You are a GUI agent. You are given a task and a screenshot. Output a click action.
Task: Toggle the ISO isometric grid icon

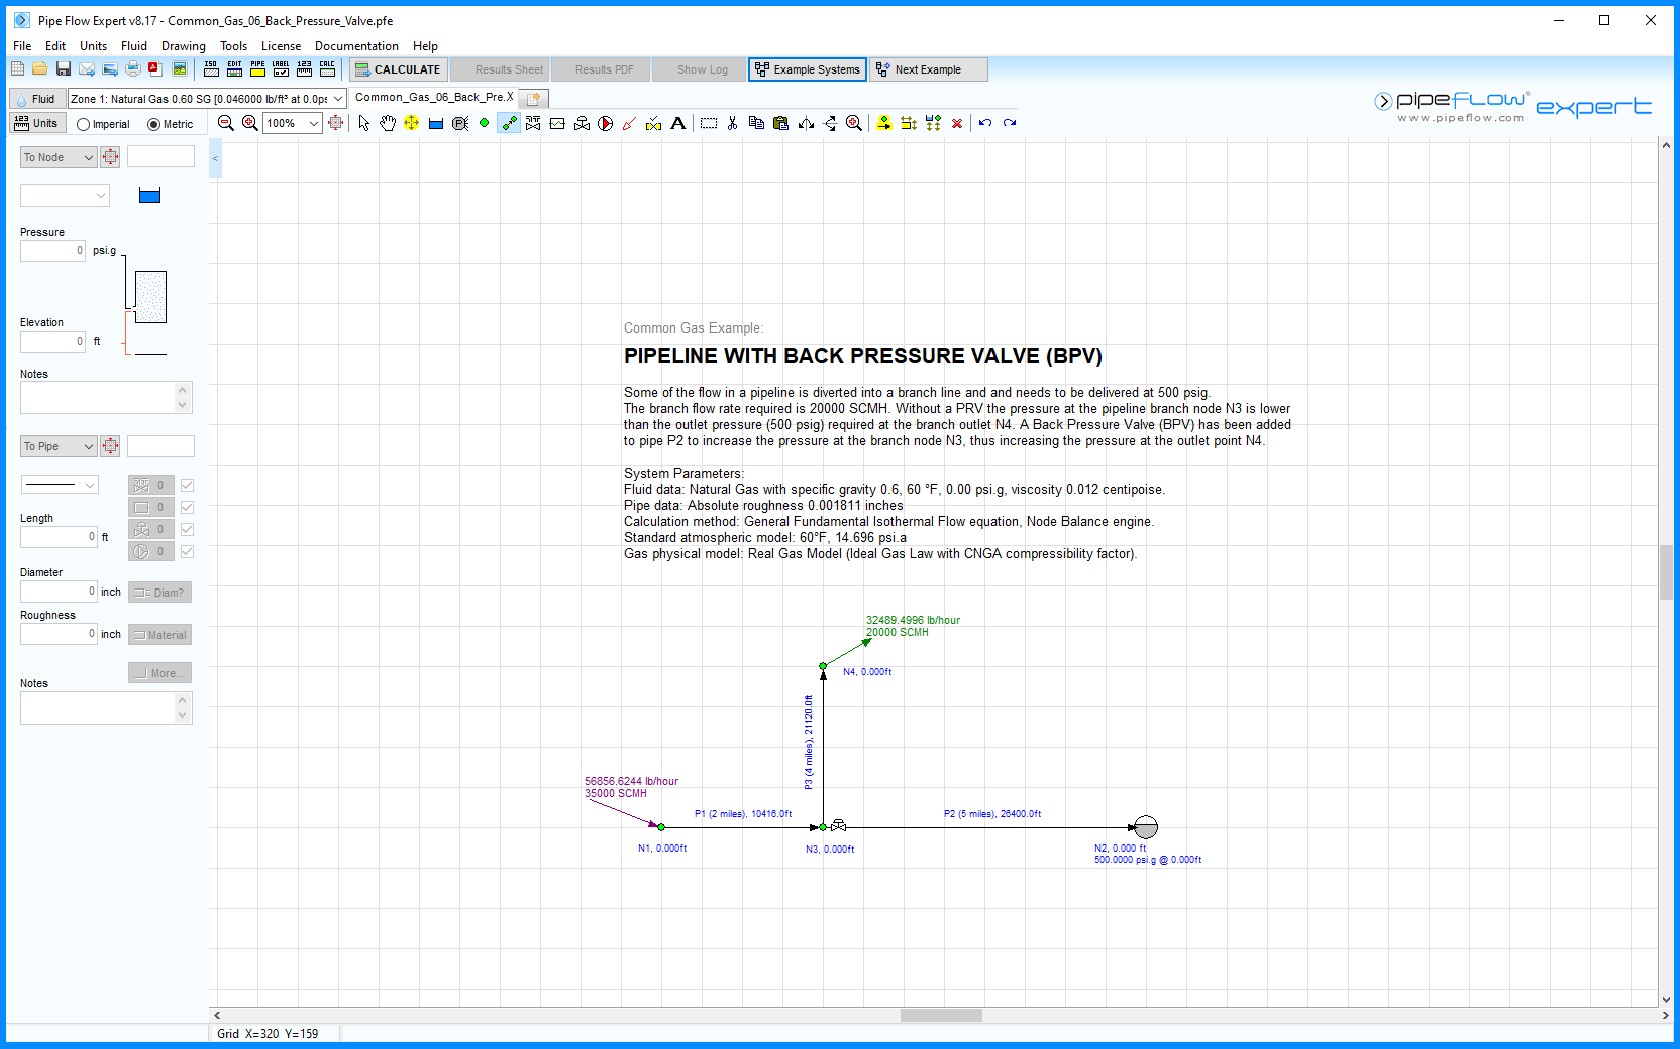click(211, 69)
